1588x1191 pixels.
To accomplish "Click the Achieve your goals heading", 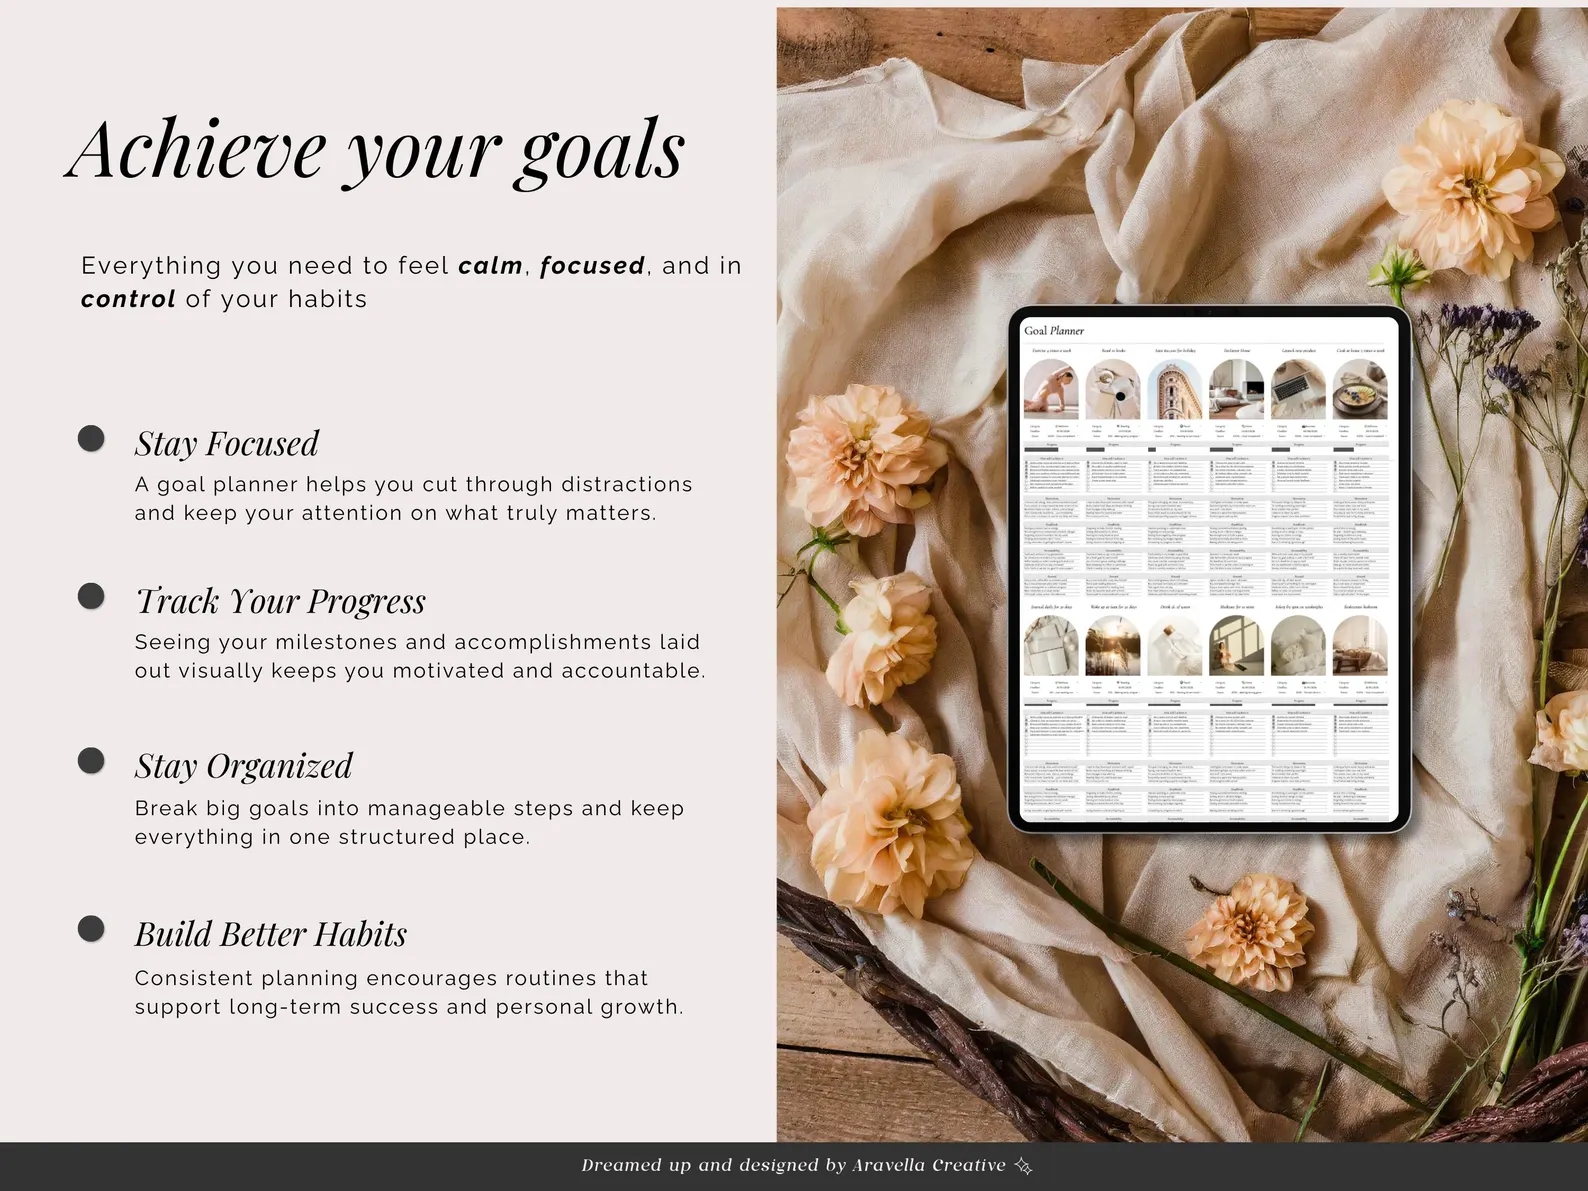I will tap(375, 150).
